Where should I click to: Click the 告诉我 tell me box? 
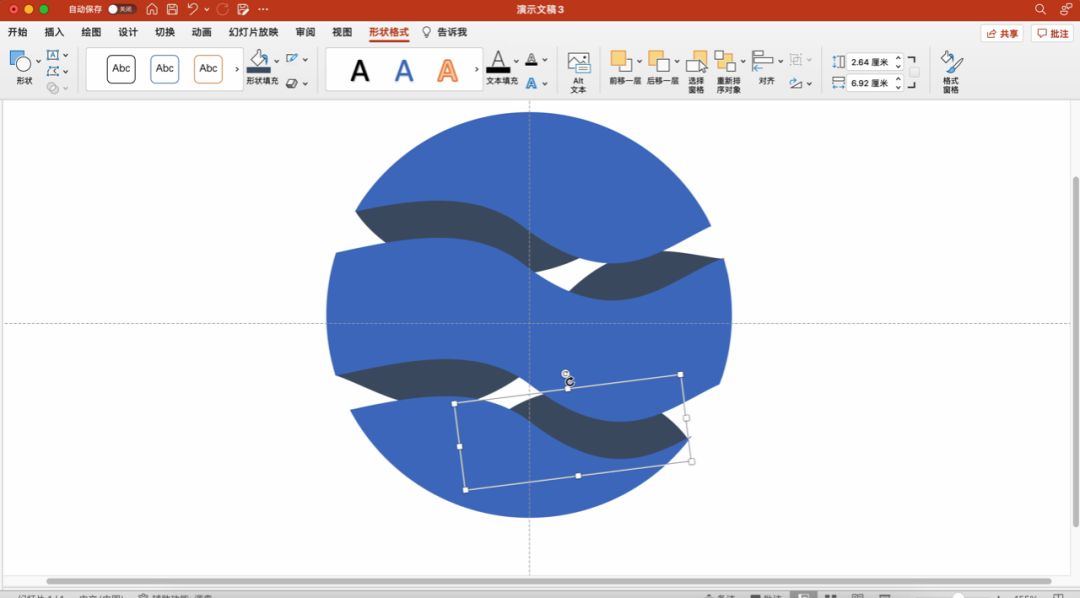point(444,32)
